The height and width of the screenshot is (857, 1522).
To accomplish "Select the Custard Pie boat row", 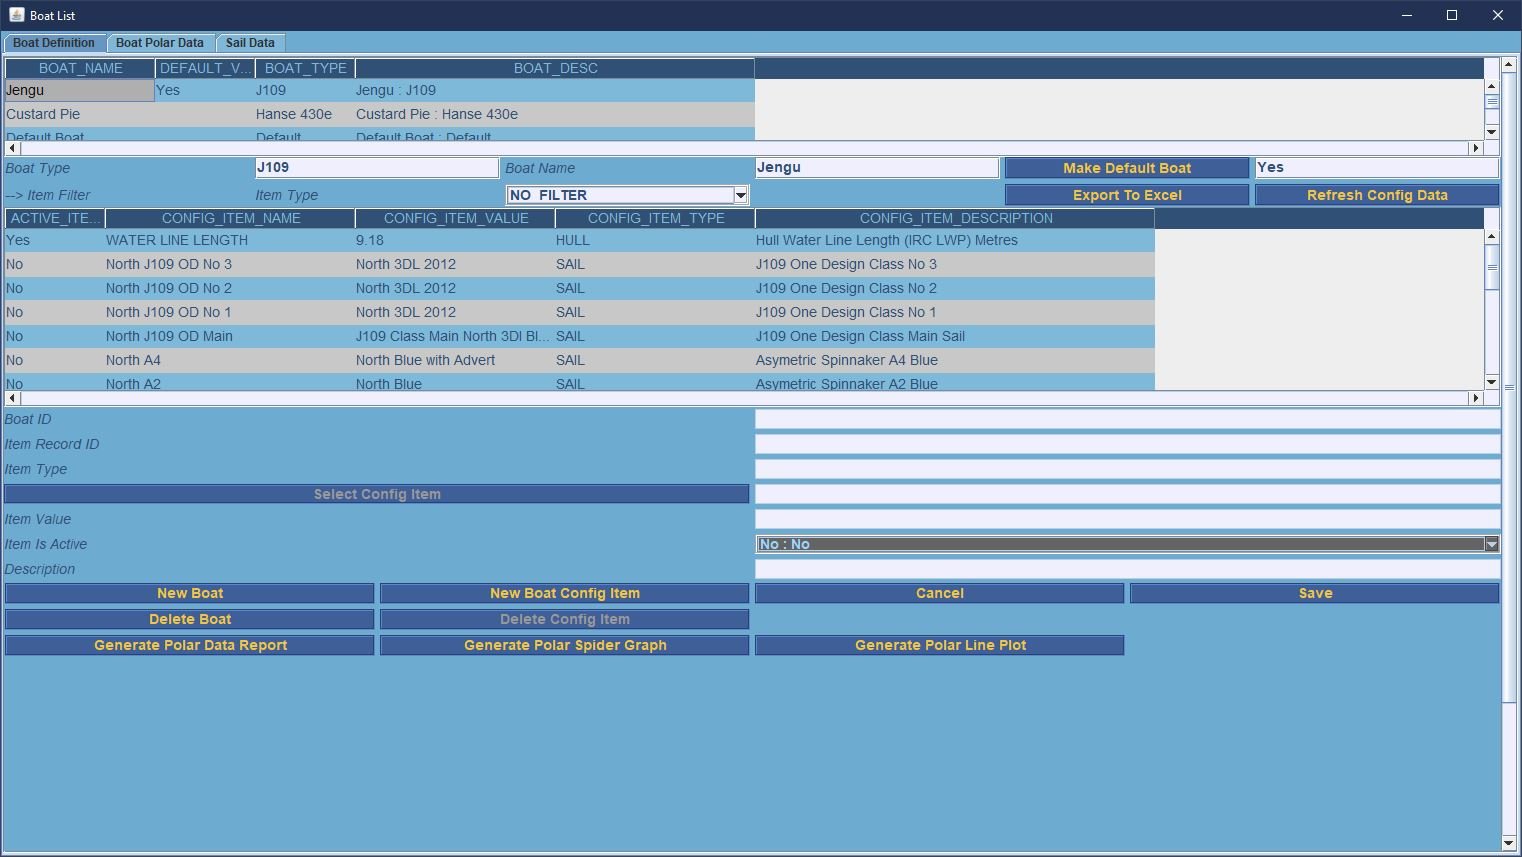I will 80,114.
